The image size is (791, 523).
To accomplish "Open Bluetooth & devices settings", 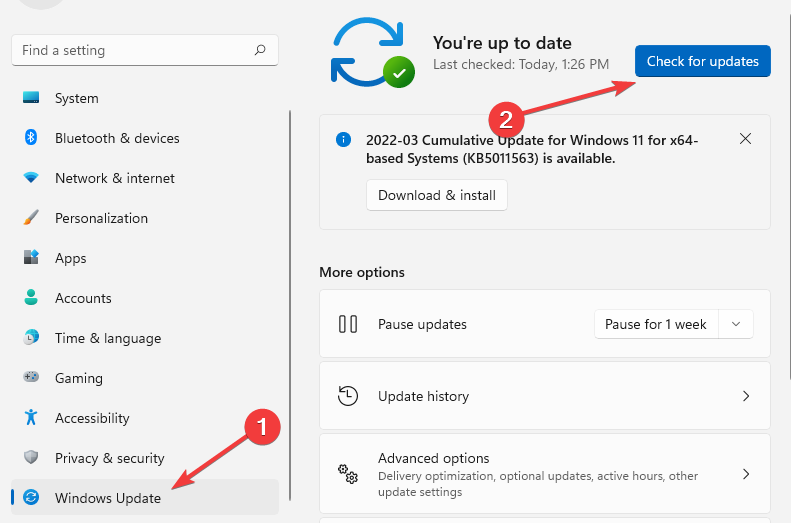I will point(145,138).
